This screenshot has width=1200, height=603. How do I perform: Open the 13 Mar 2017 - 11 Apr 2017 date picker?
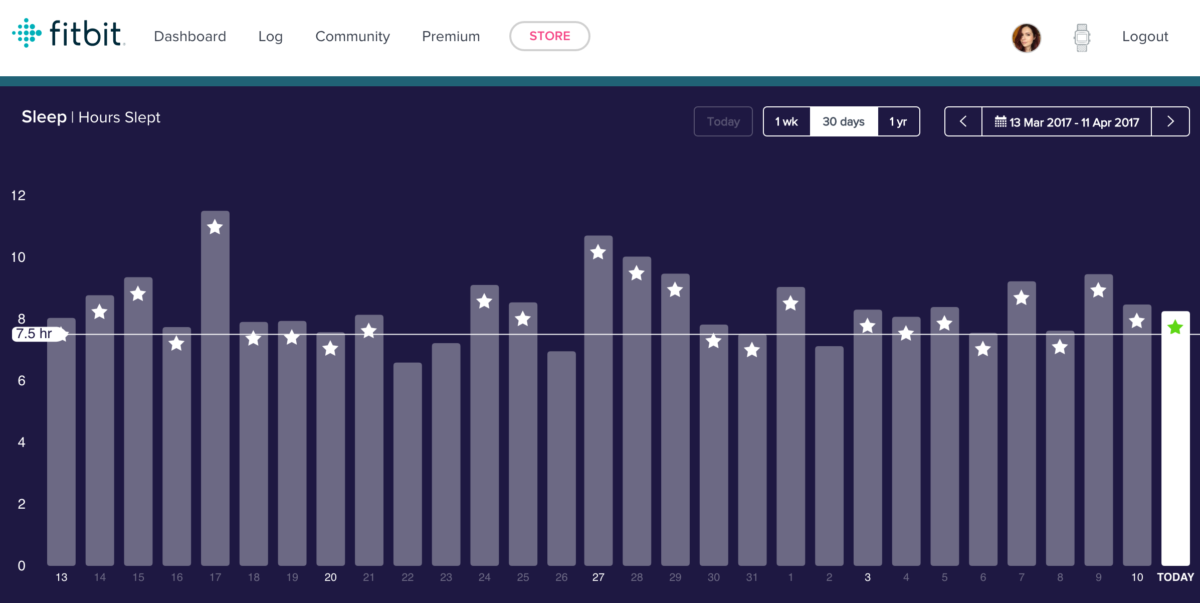(x=1066, y=122)
